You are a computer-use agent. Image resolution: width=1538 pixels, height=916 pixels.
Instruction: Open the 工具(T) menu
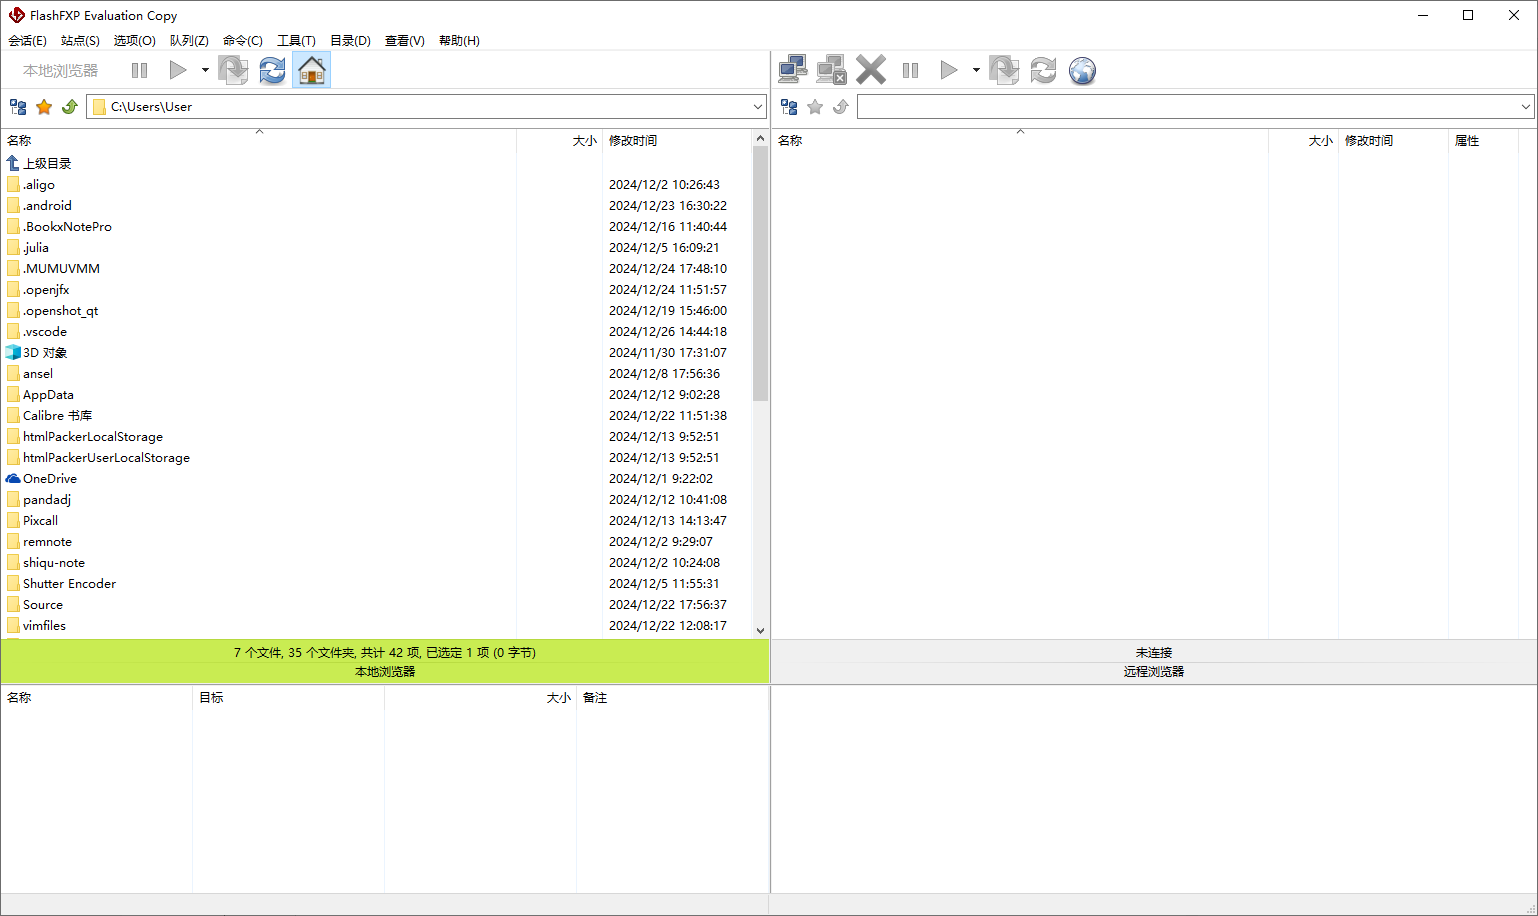pos(296,41)
